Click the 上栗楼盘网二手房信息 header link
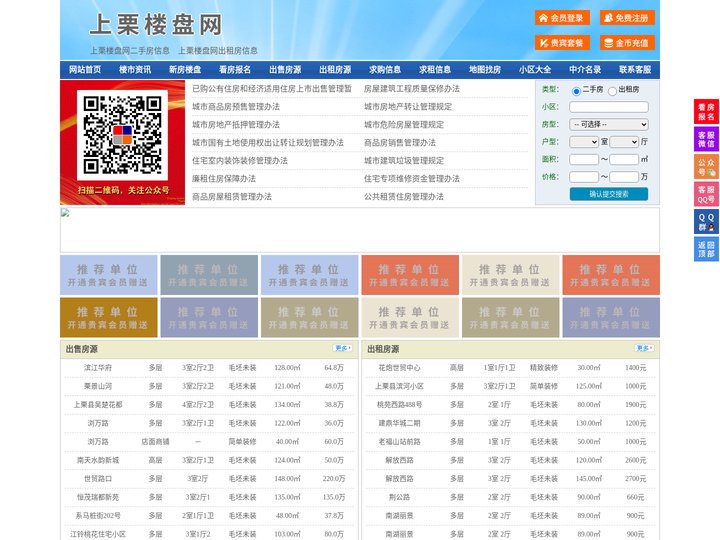The height and width of the screenshot is (540, 720). tap(130, 51)
